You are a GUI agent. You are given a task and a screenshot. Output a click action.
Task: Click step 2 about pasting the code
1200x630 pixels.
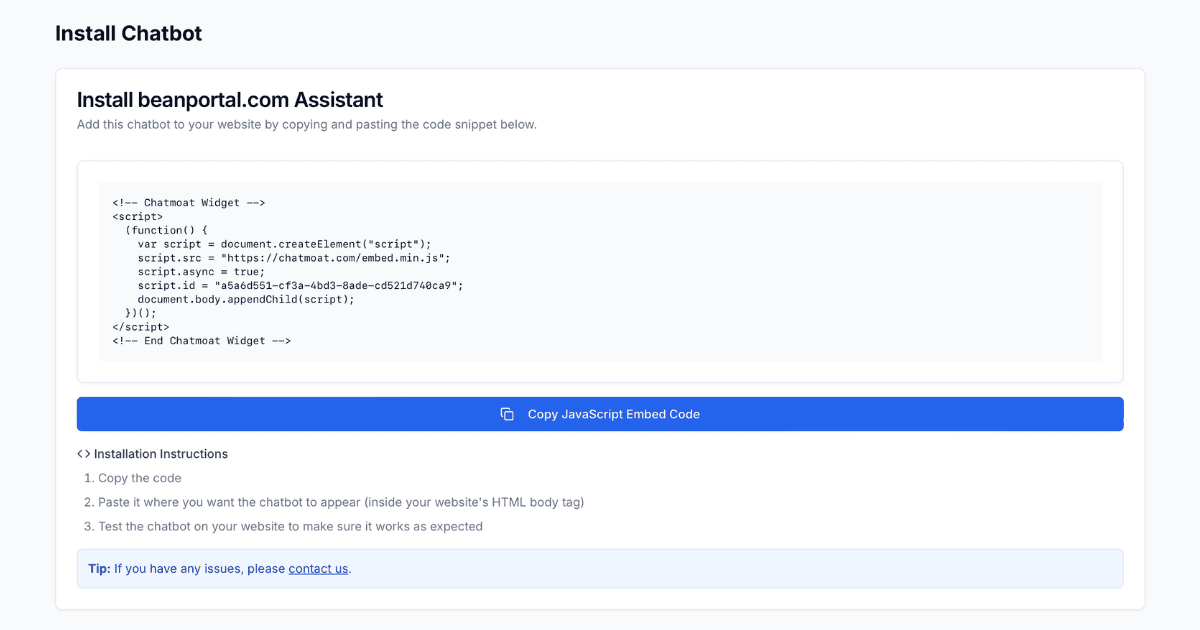click(x=340, y=502)
